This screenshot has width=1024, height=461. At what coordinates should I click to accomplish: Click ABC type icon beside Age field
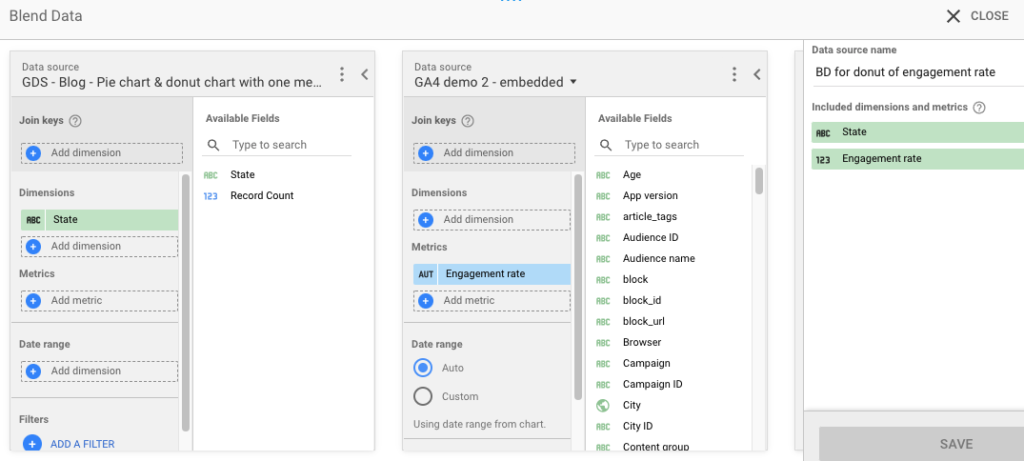coord(603,175)
